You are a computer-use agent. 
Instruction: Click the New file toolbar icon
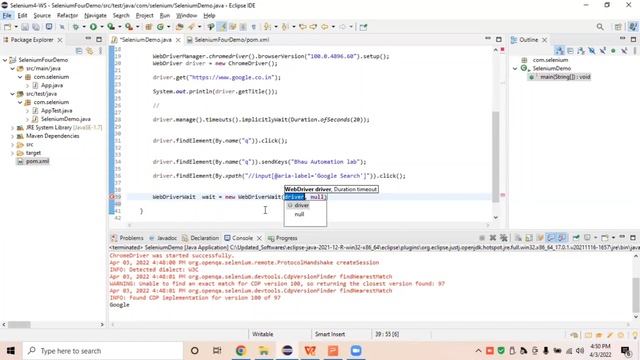pyautogui.click(x=7, y=27)
